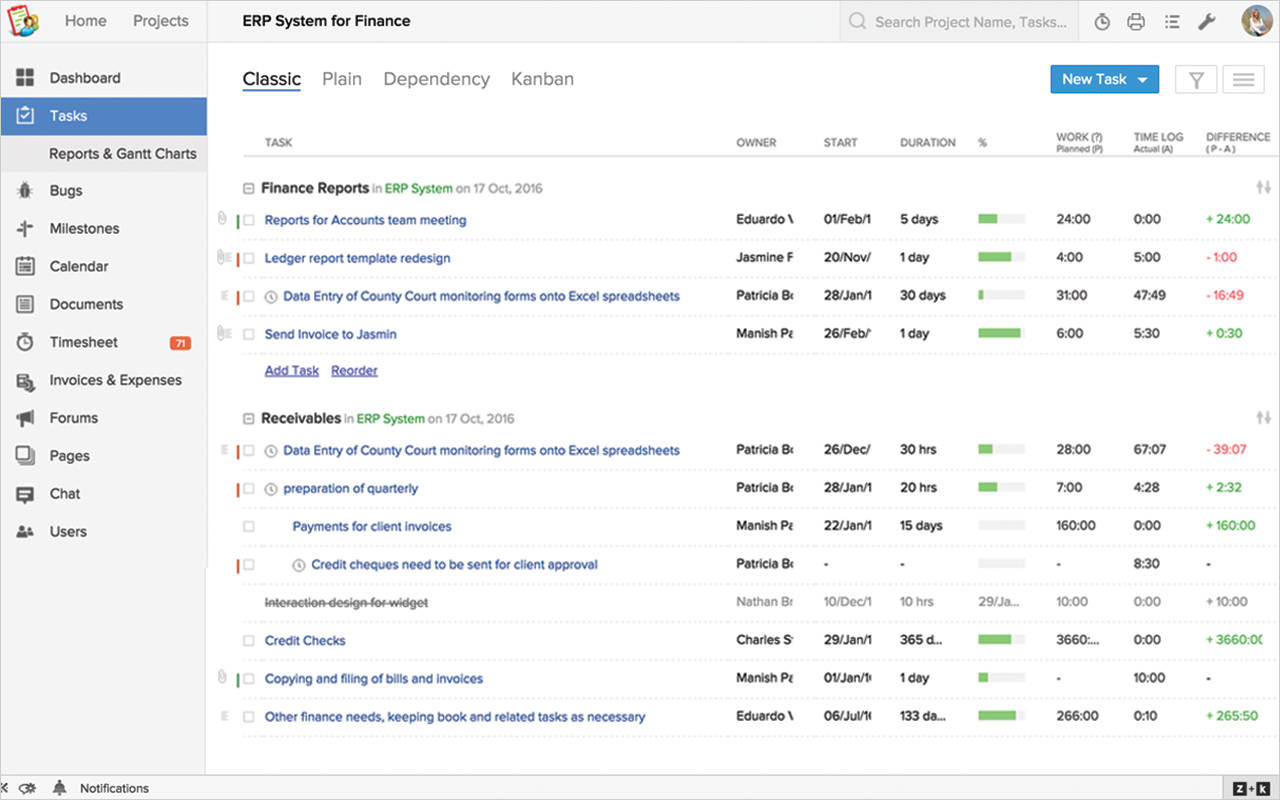Open the wrench settings icon
The height and width of the screenshot is (800, 1280).
pyautogui.click(x=1206, y=22)
